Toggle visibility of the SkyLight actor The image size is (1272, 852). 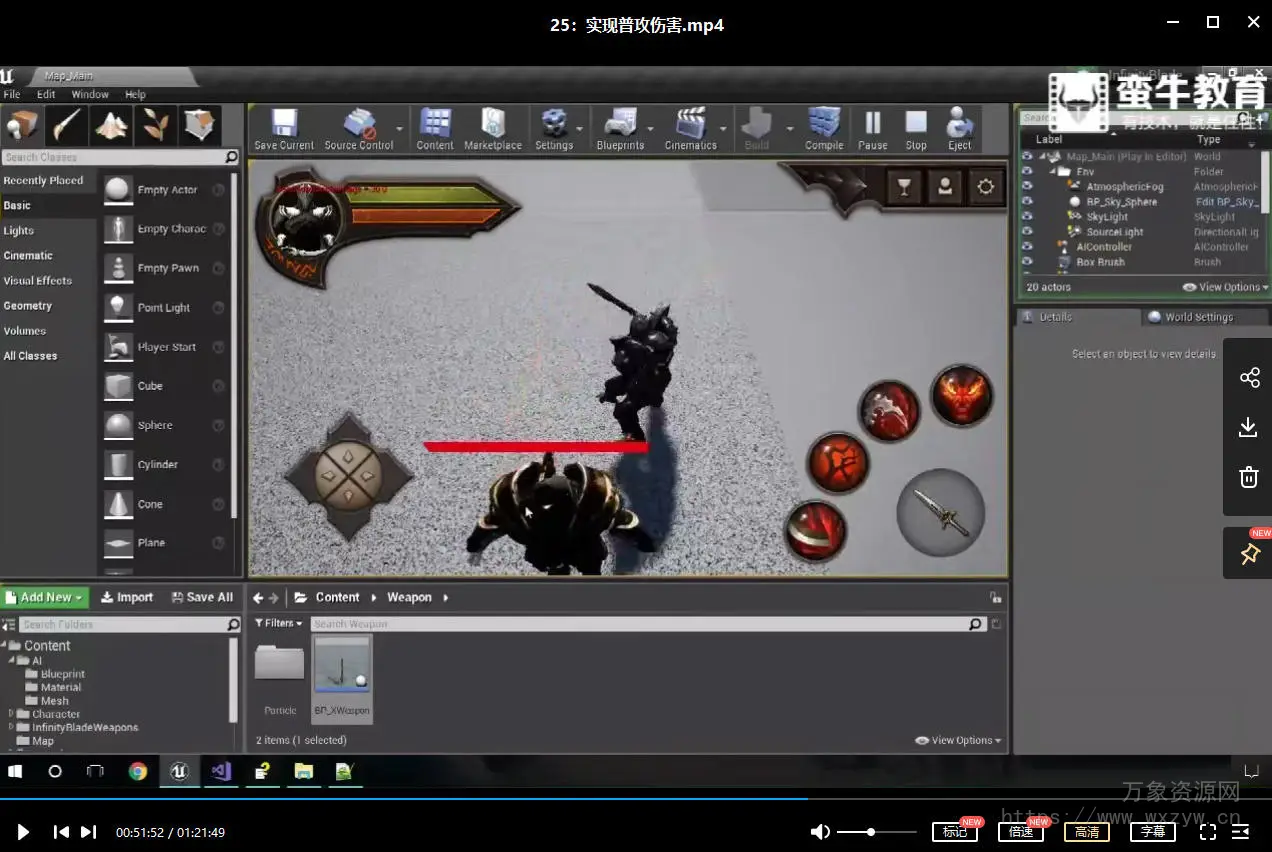pyautogui.click(x=1027, y=217)
